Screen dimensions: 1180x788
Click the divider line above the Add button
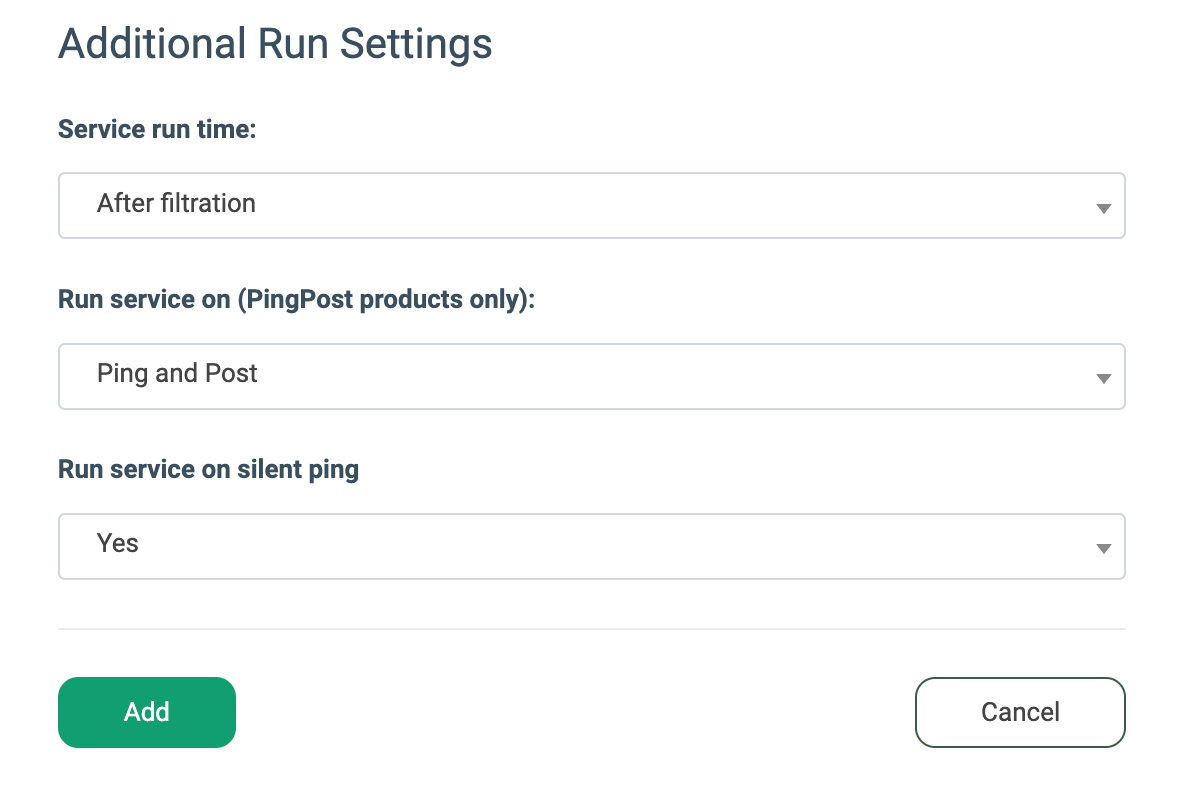pos(592,628)
